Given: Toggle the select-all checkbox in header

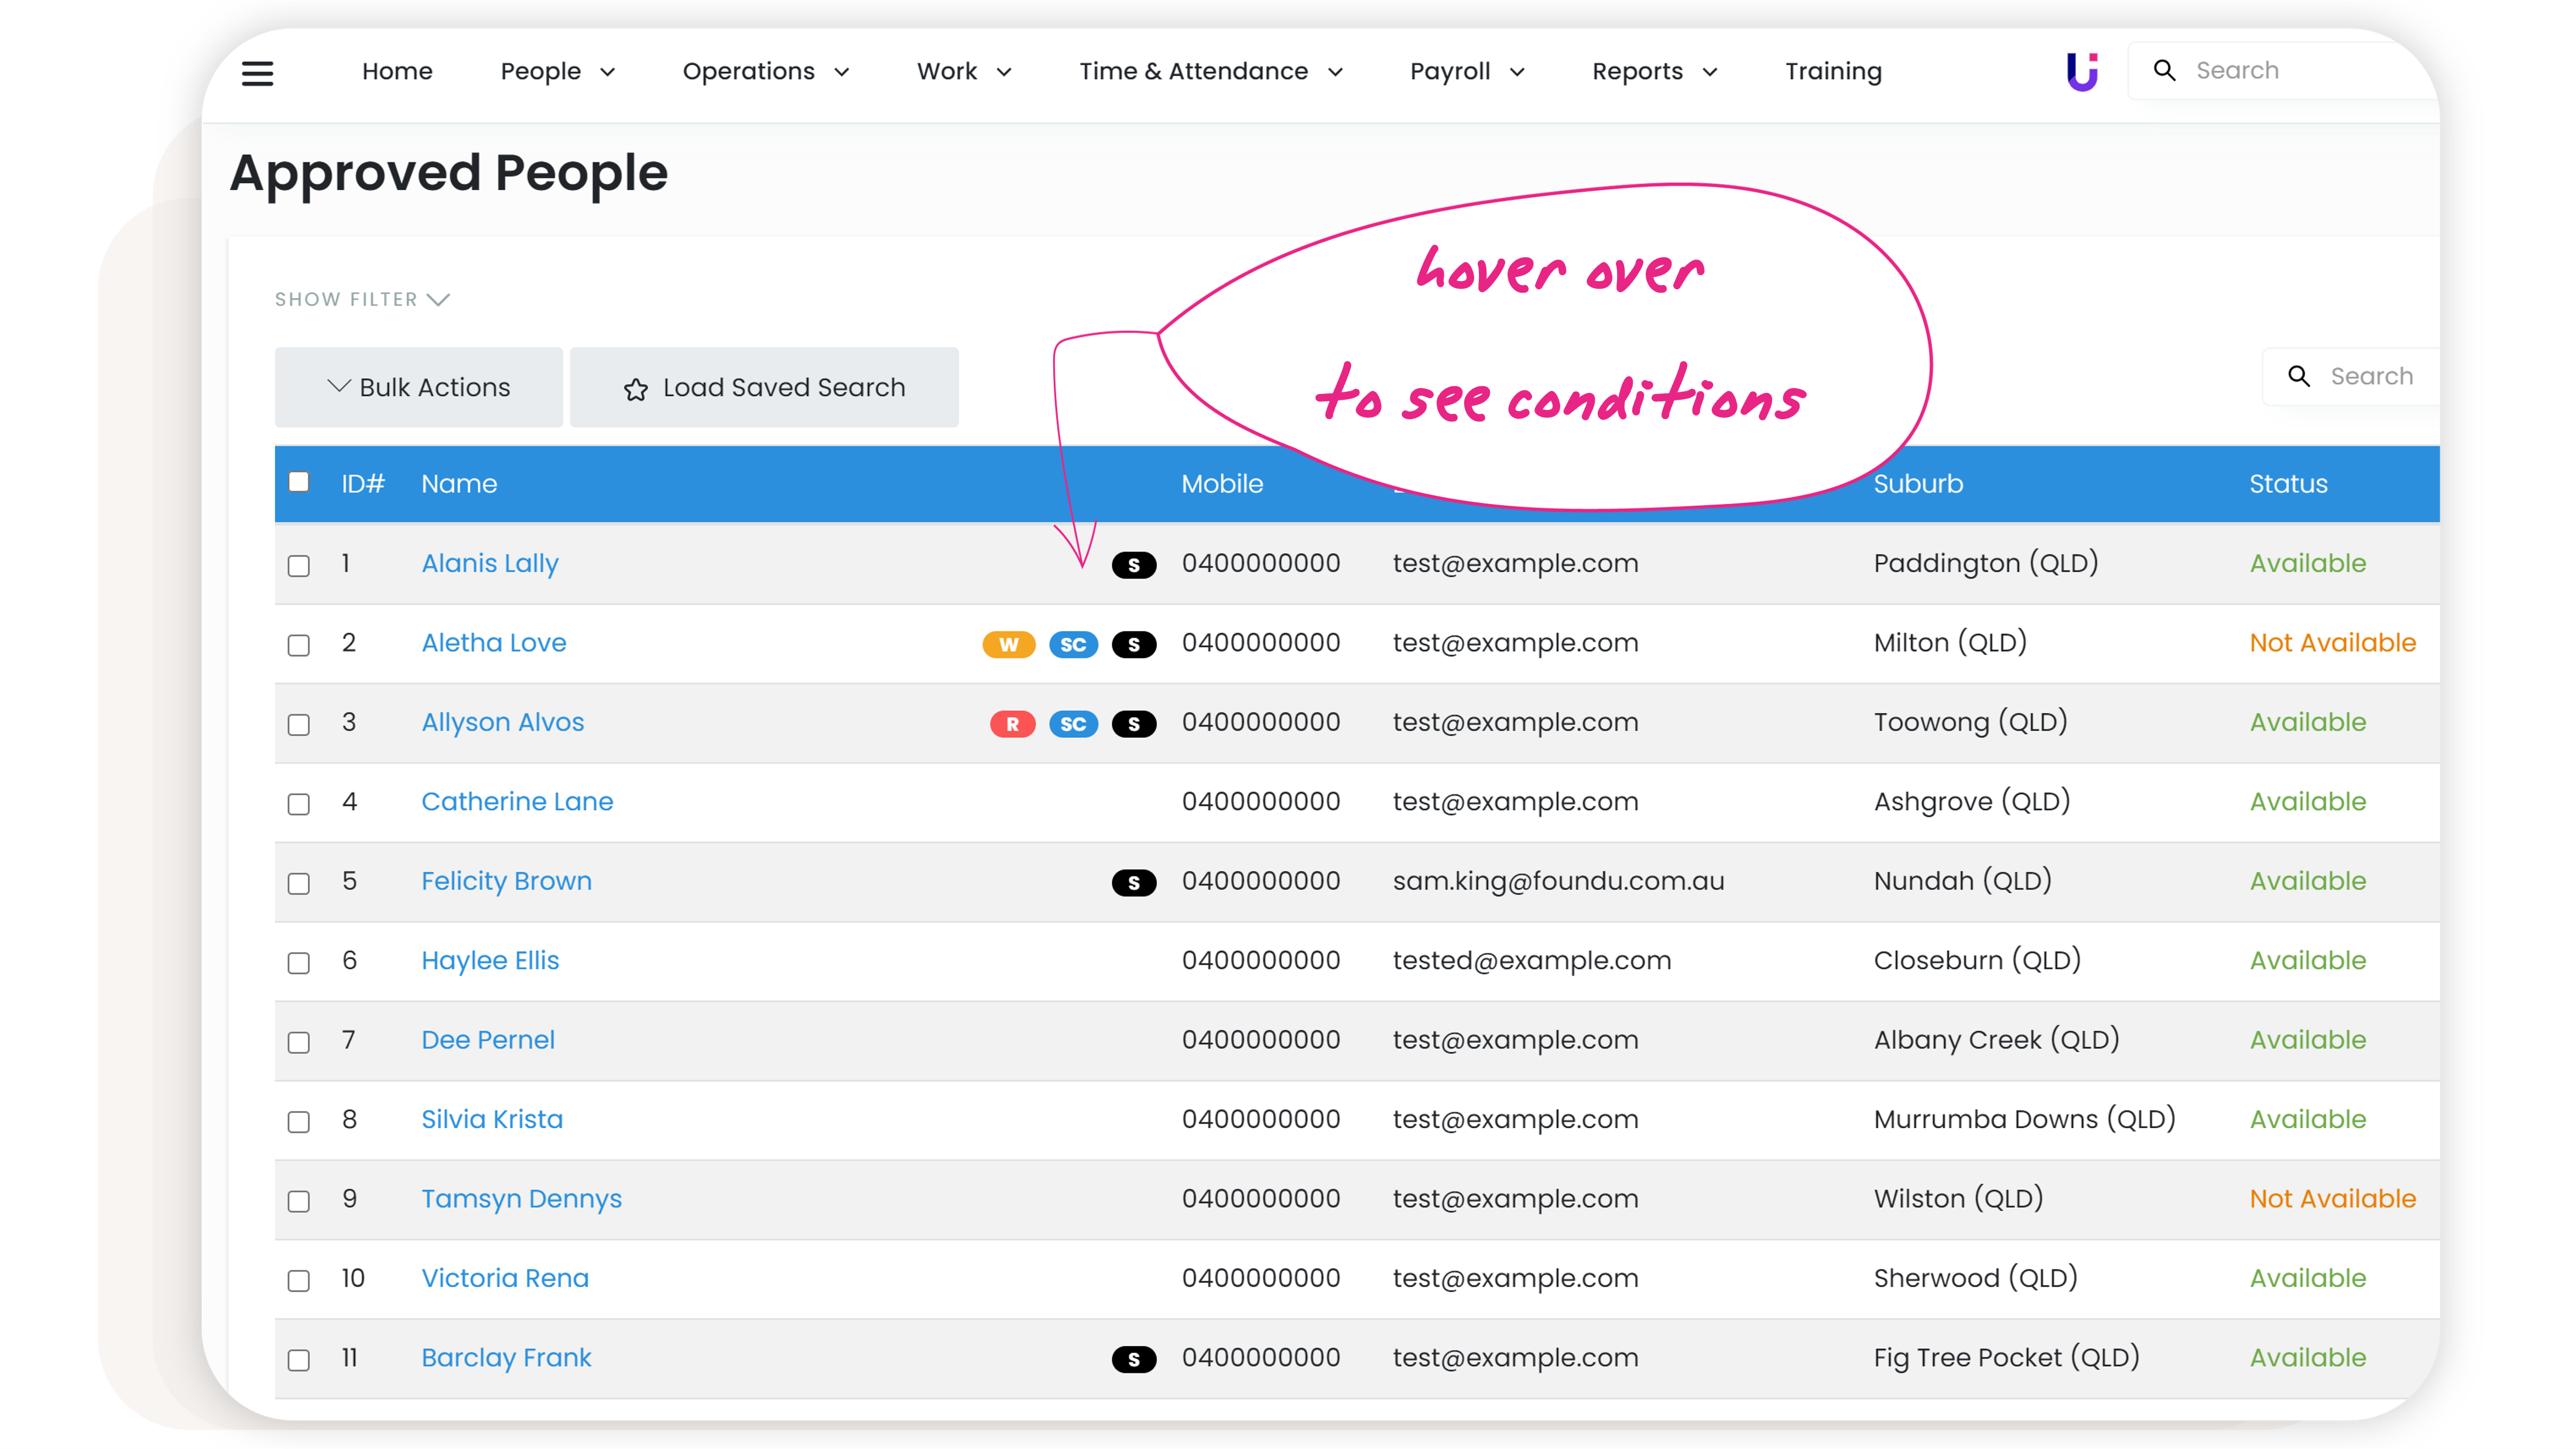Looking at the screenshot, I should click(x=298, y=482).
